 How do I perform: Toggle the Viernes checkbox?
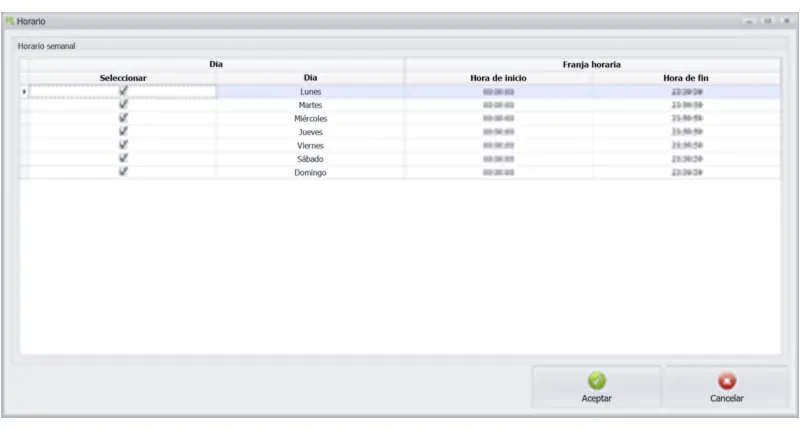[x=123, y=145]
